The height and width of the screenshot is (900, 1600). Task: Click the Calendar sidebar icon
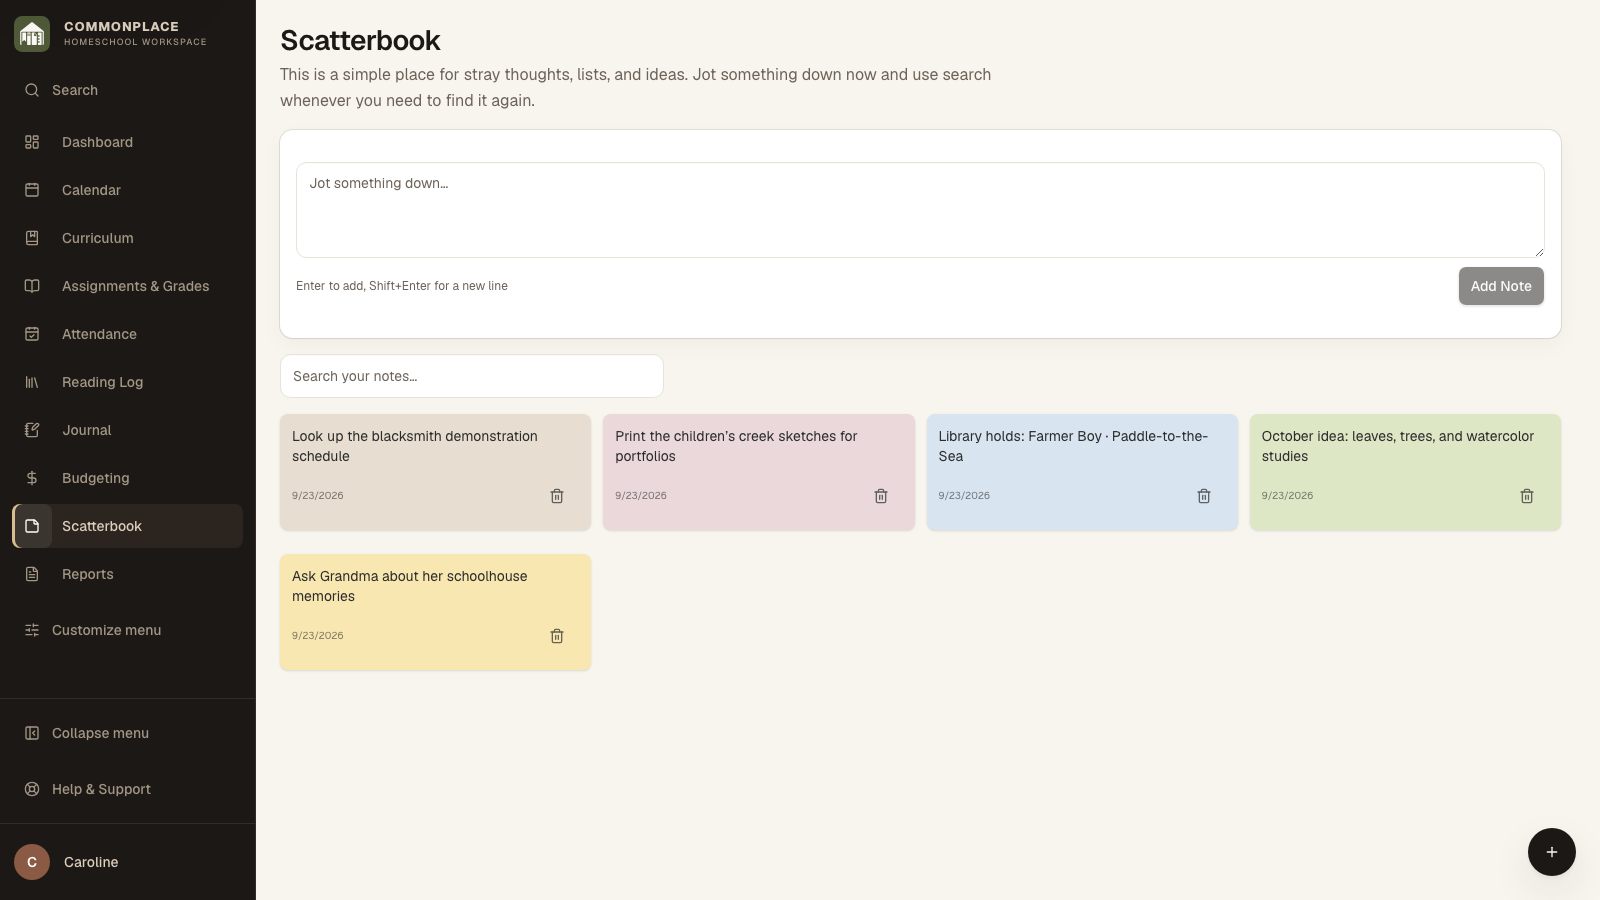tap(32, 190)
